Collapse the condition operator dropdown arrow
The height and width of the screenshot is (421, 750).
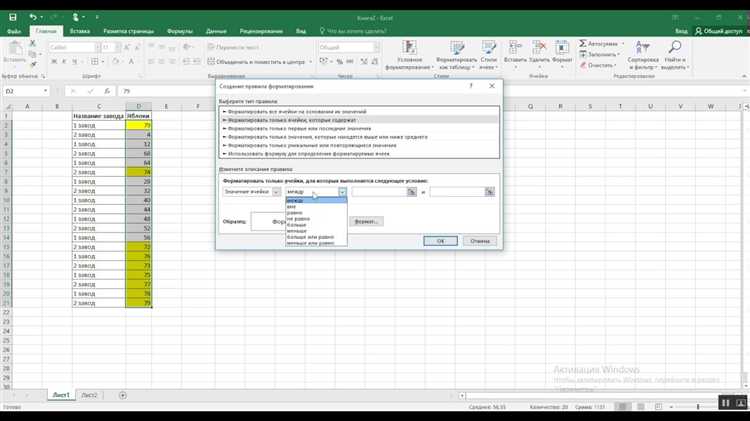pyautogui.click(x=342, y=192)
